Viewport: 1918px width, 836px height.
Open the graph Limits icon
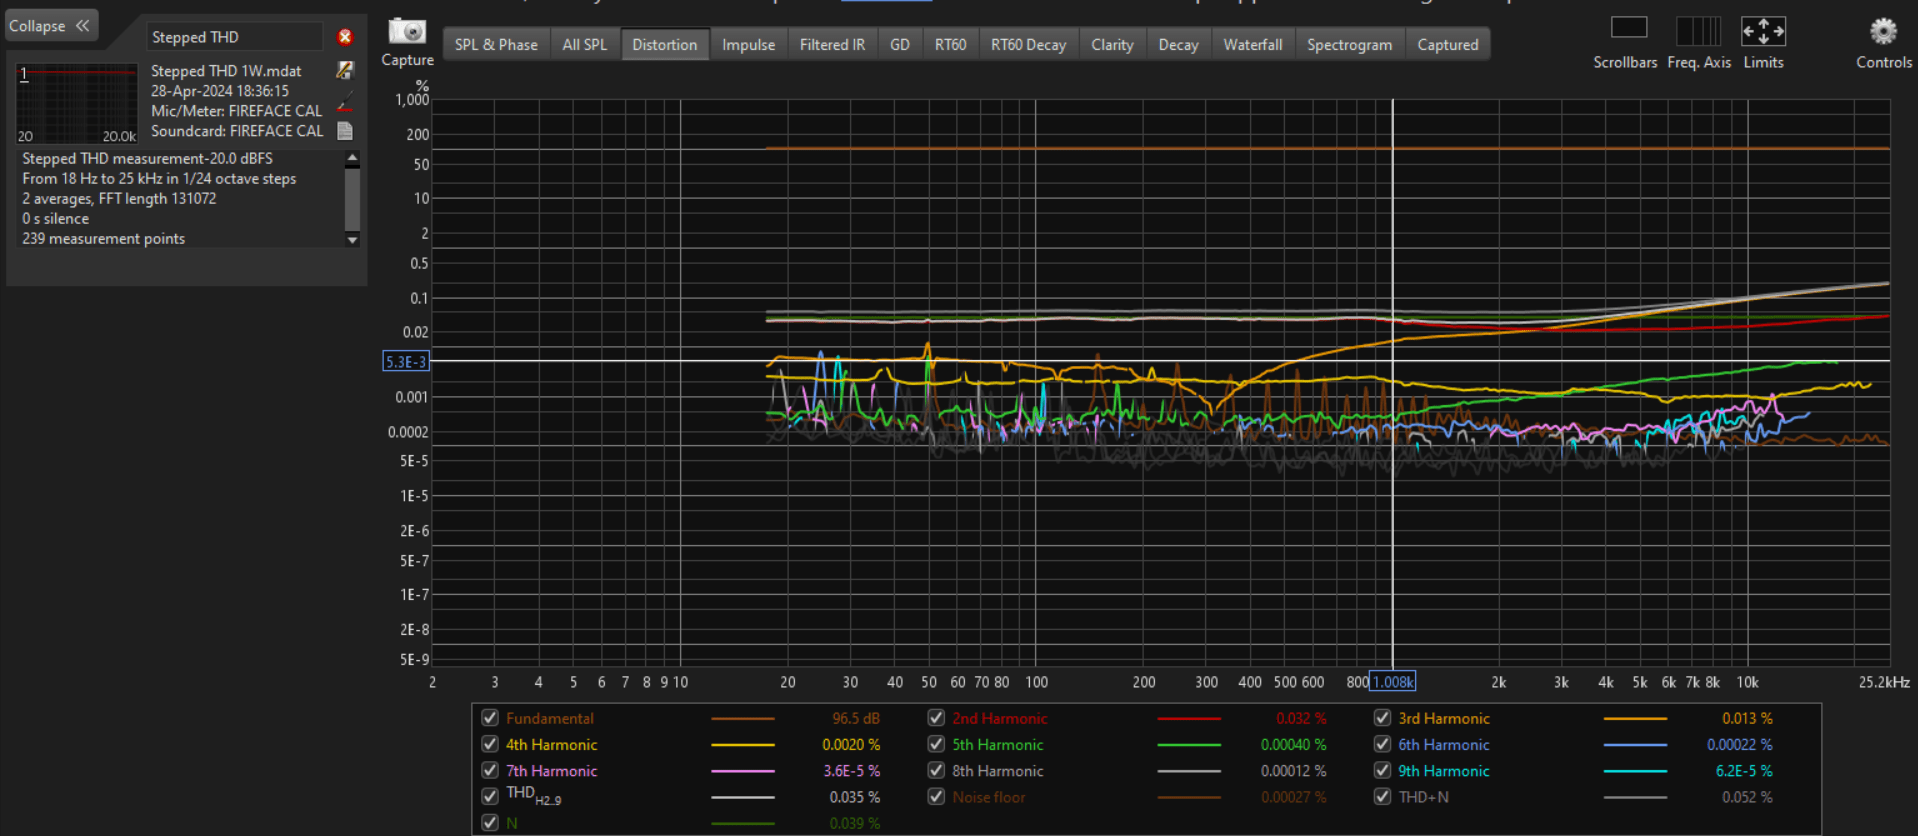(1763, 31)
